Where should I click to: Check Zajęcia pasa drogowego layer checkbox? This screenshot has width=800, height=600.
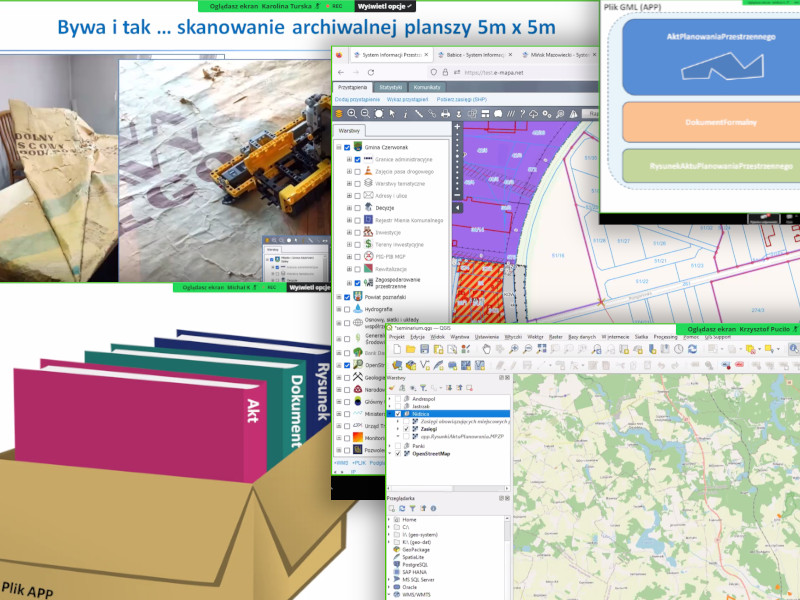[x=357, y=172]
